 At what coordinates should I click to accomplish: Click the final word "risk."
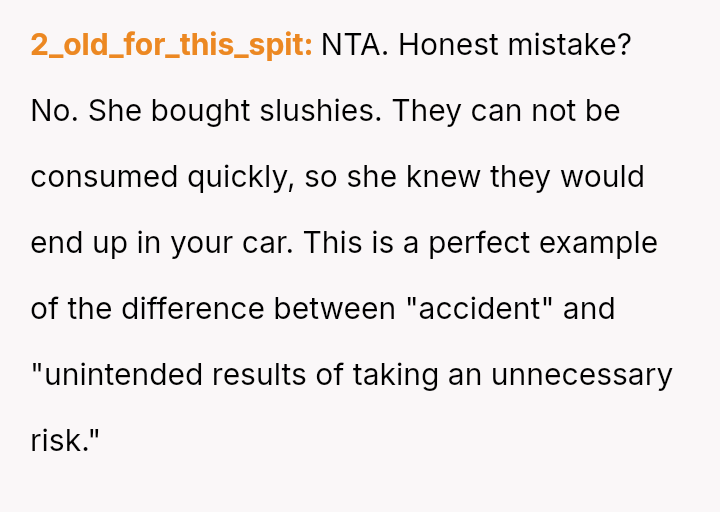tap(66, 441)
